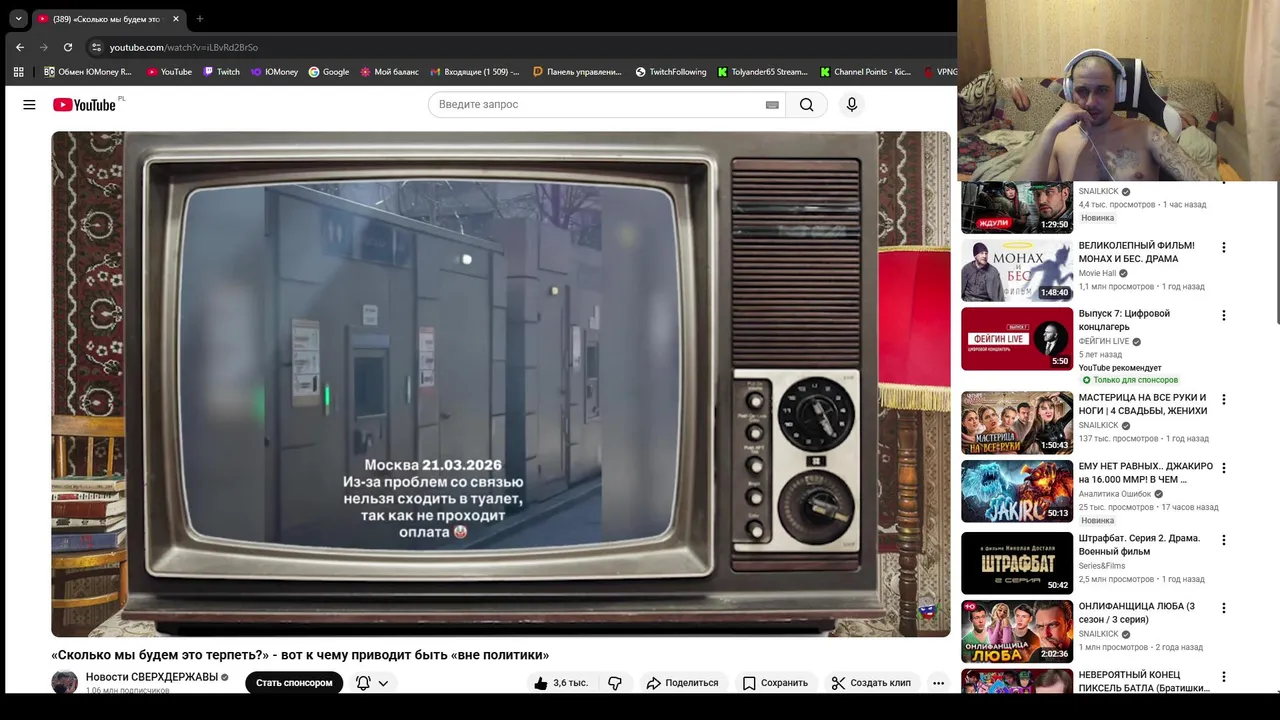Open the YouTube bookmark
The height and width of the screenshot is (720, 1280).
click(x=169, y=72)
